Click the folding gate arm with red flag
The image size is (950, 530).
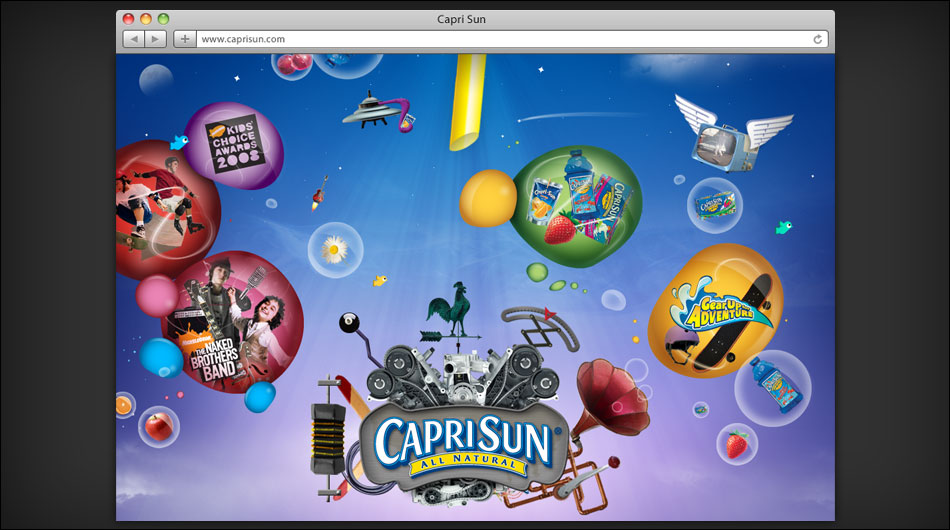point(541,328)
